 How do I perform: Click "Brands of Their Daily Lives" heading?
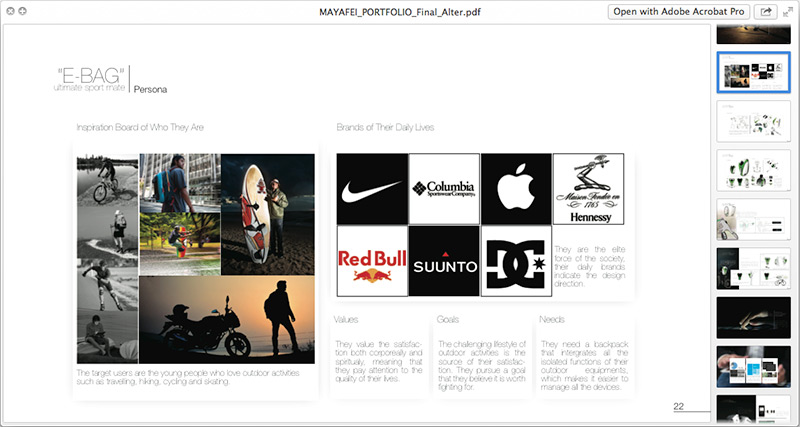(x=385, y=128)
